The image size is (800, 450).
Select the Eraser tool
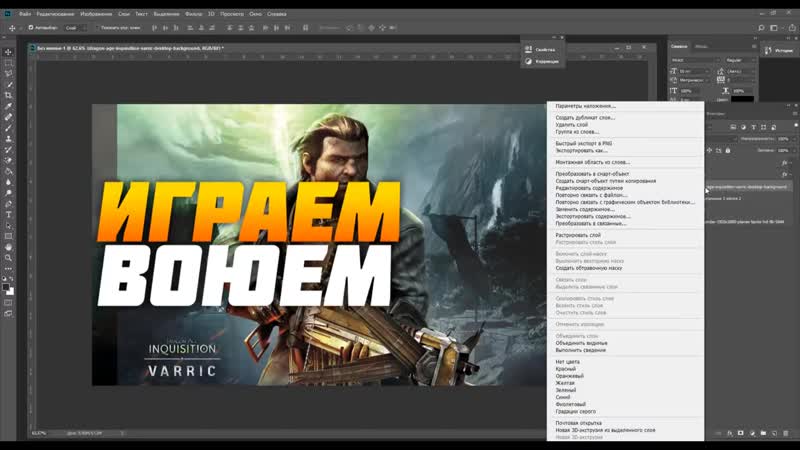(x=8, y=160)
